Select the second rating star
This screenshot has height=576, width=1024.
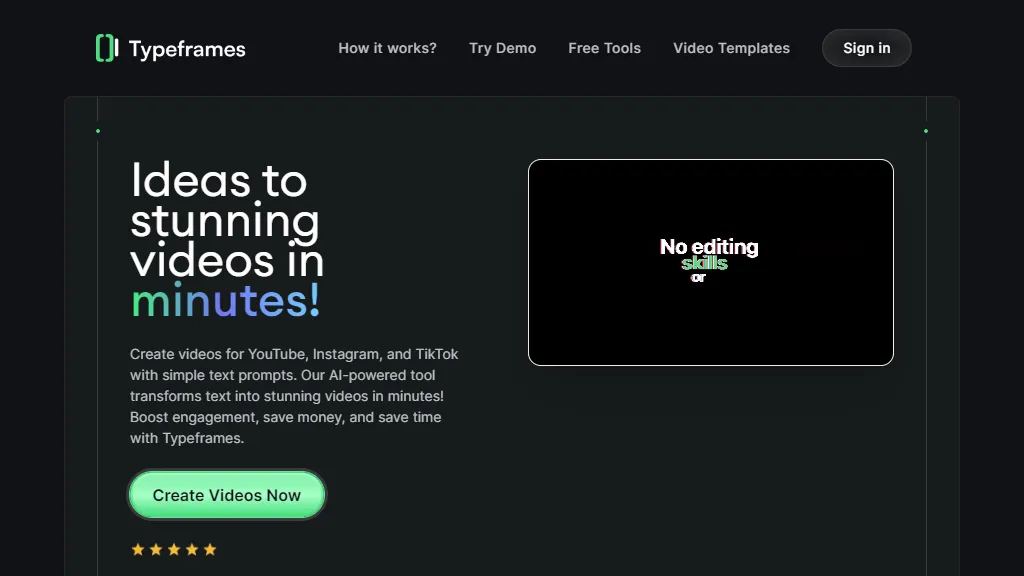[156, 549]
